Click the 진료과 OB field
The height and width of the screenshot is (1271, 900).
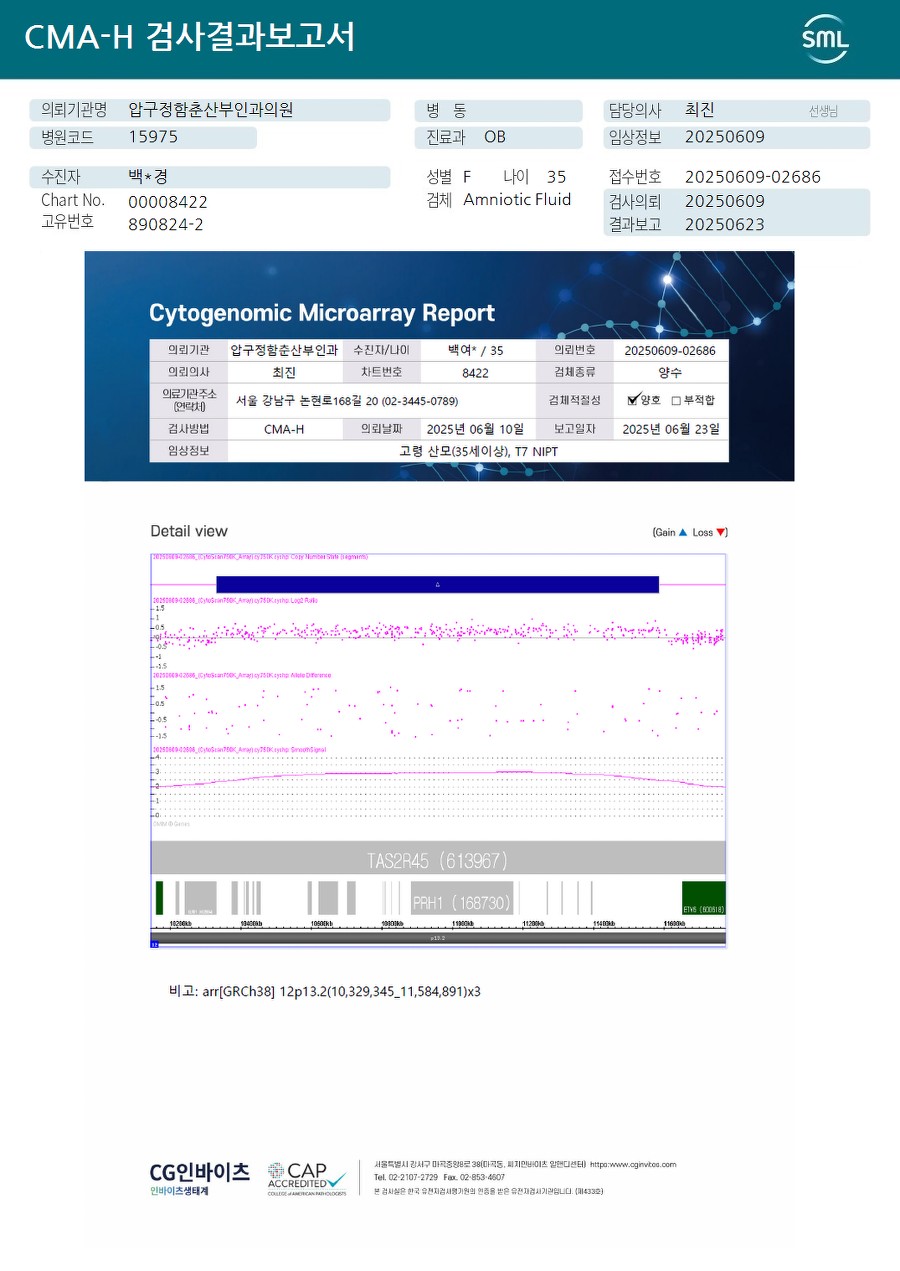(x=498, y=138)
